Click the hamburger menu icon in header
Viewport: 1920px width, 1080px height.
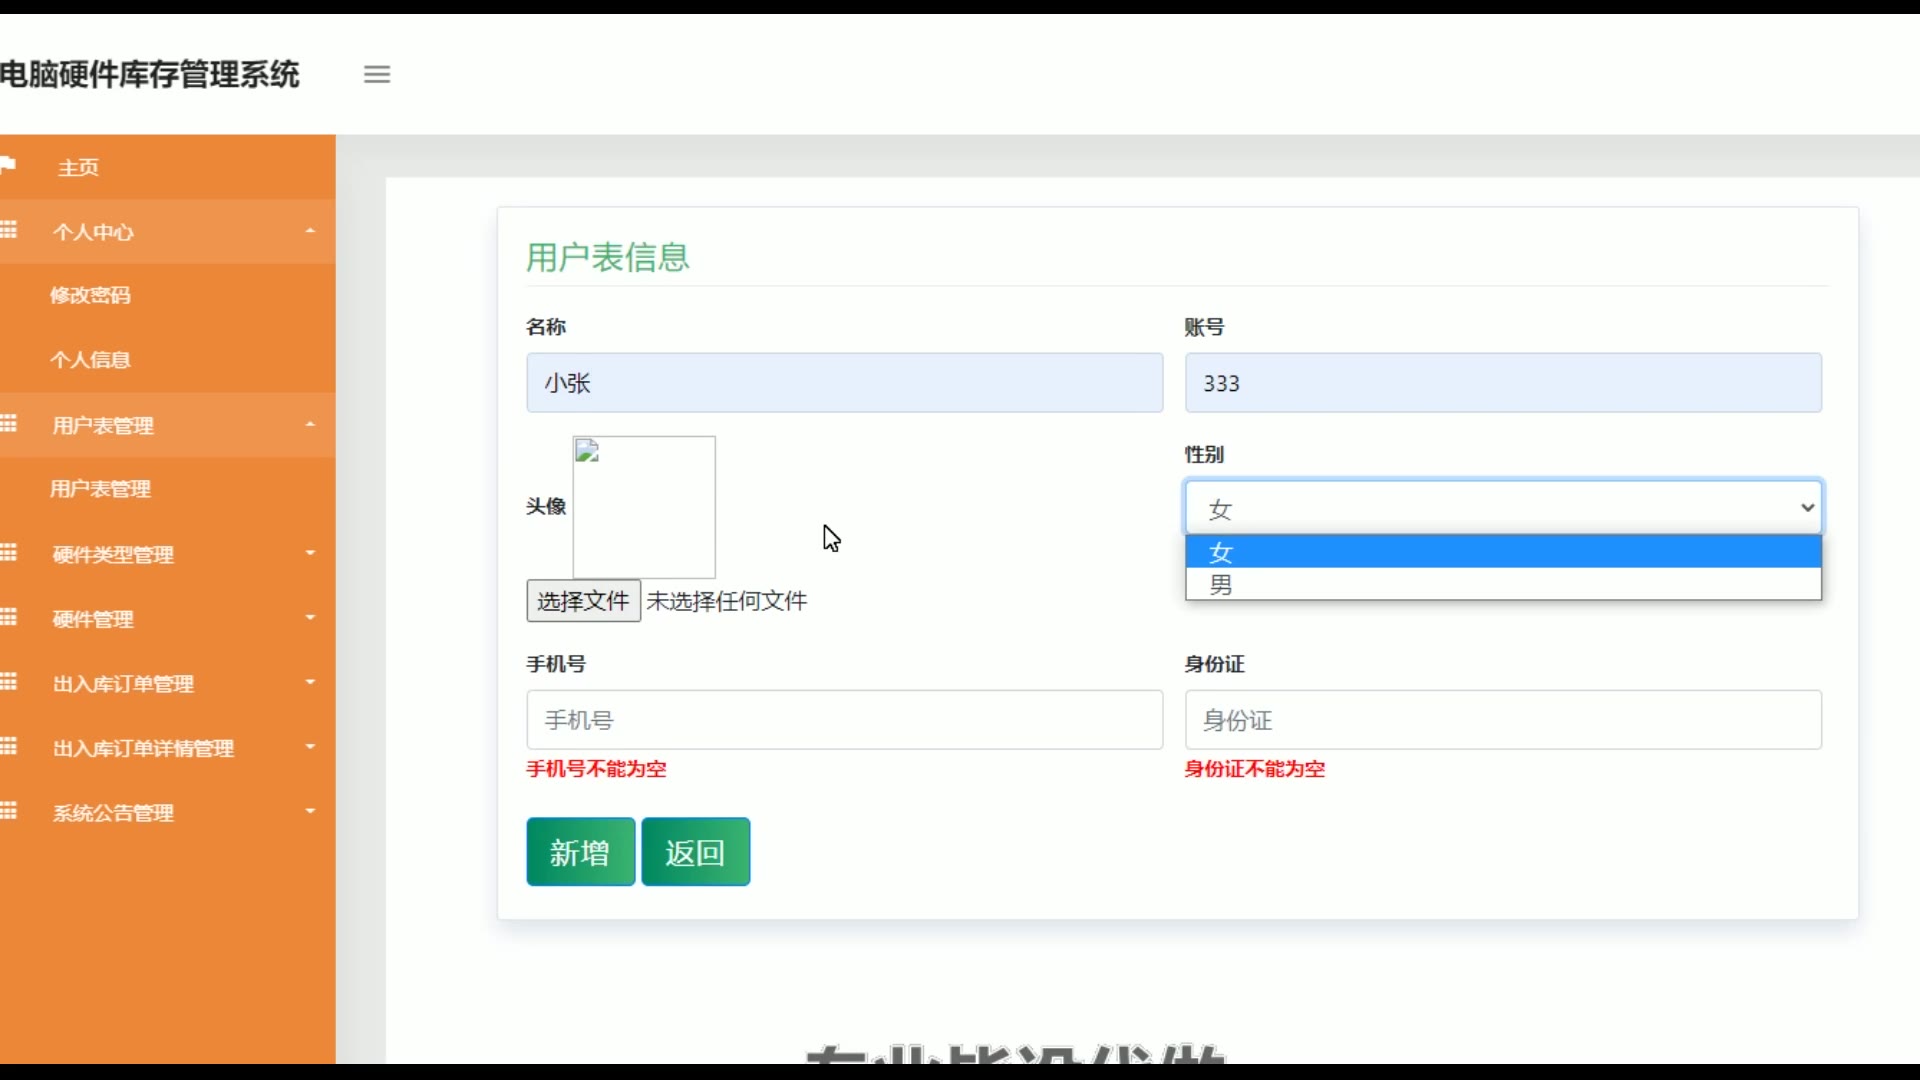[377, 74]
